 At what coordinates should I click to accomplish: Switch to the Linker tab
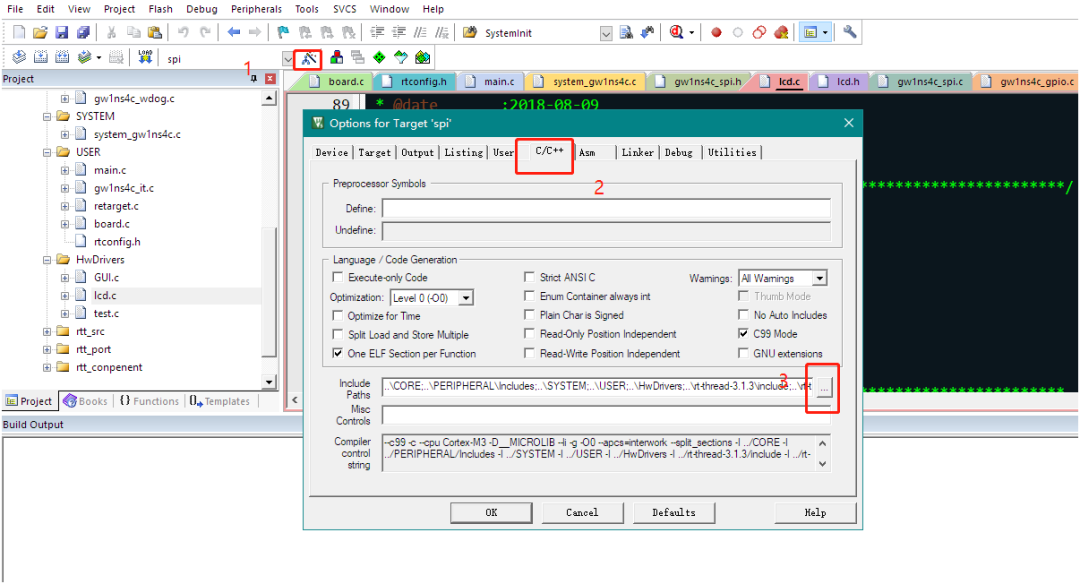[637, 152]
